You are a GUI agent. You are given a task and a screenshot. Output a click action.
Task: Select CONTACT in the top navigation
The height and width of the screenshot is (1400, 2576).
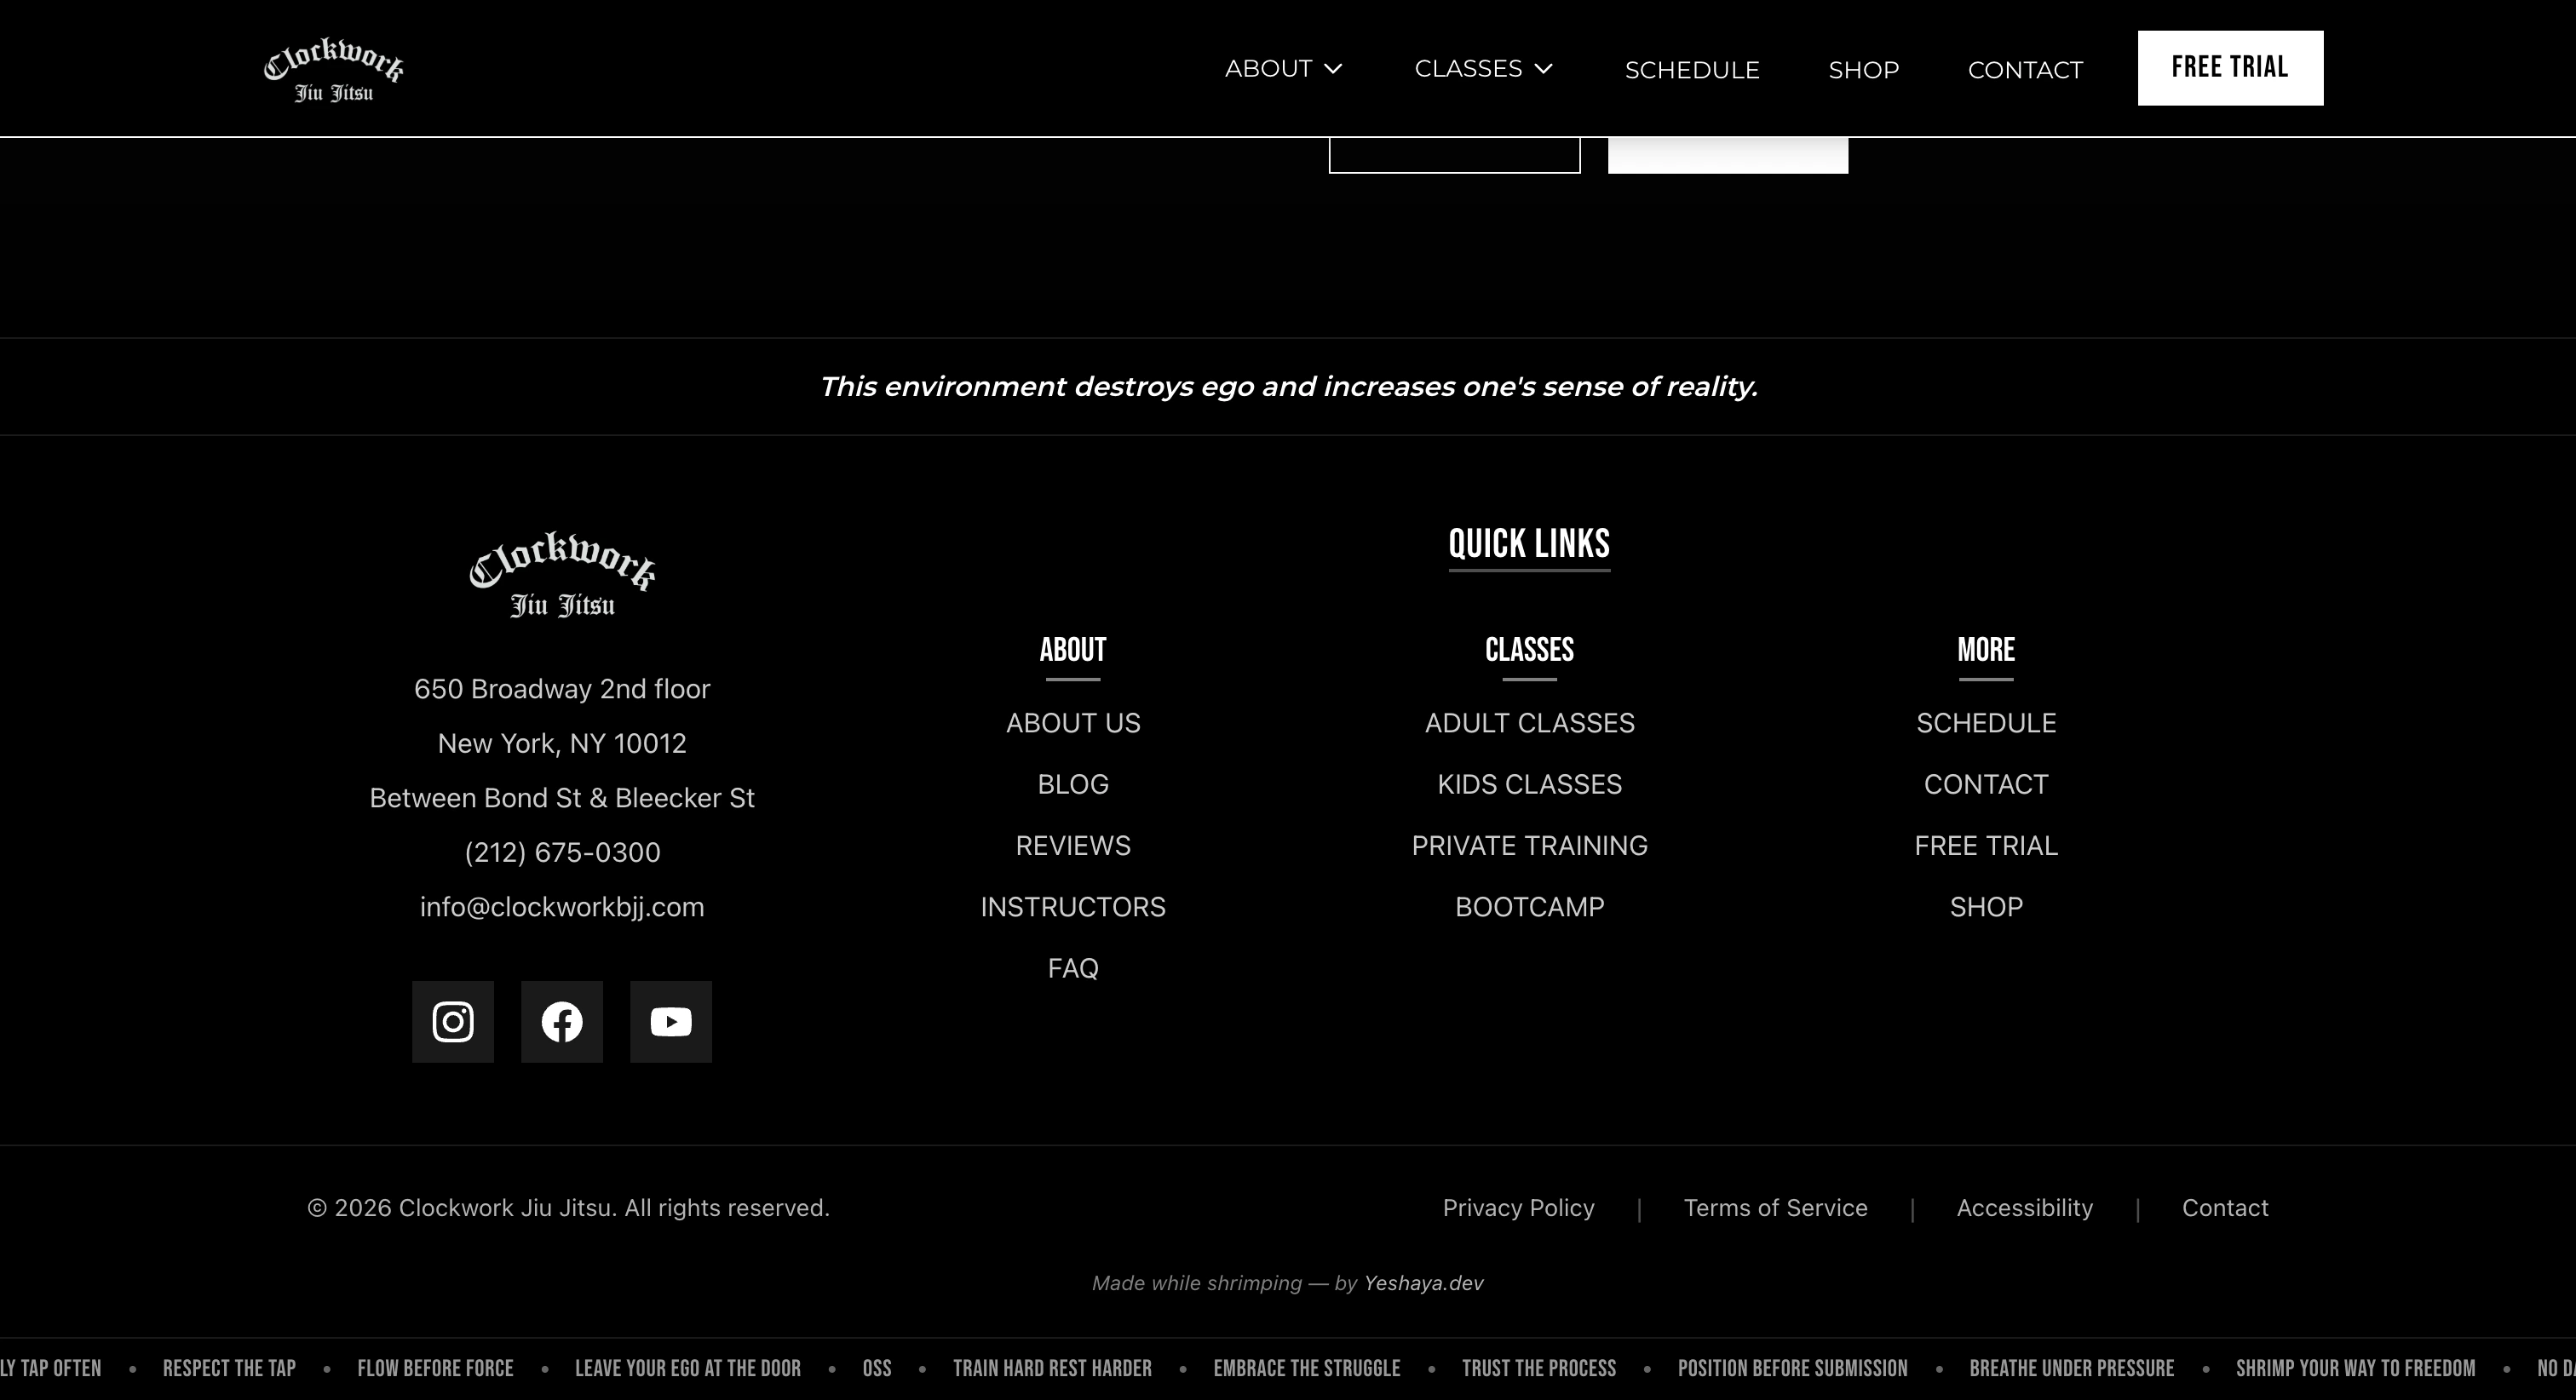click(2025, 69)
